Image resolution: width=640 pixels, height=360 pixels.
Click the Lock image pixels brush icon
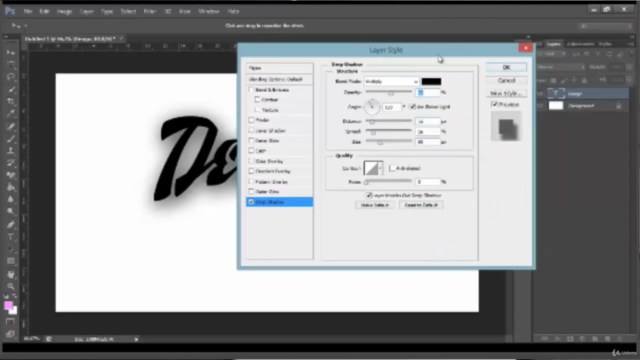(564, 80)
